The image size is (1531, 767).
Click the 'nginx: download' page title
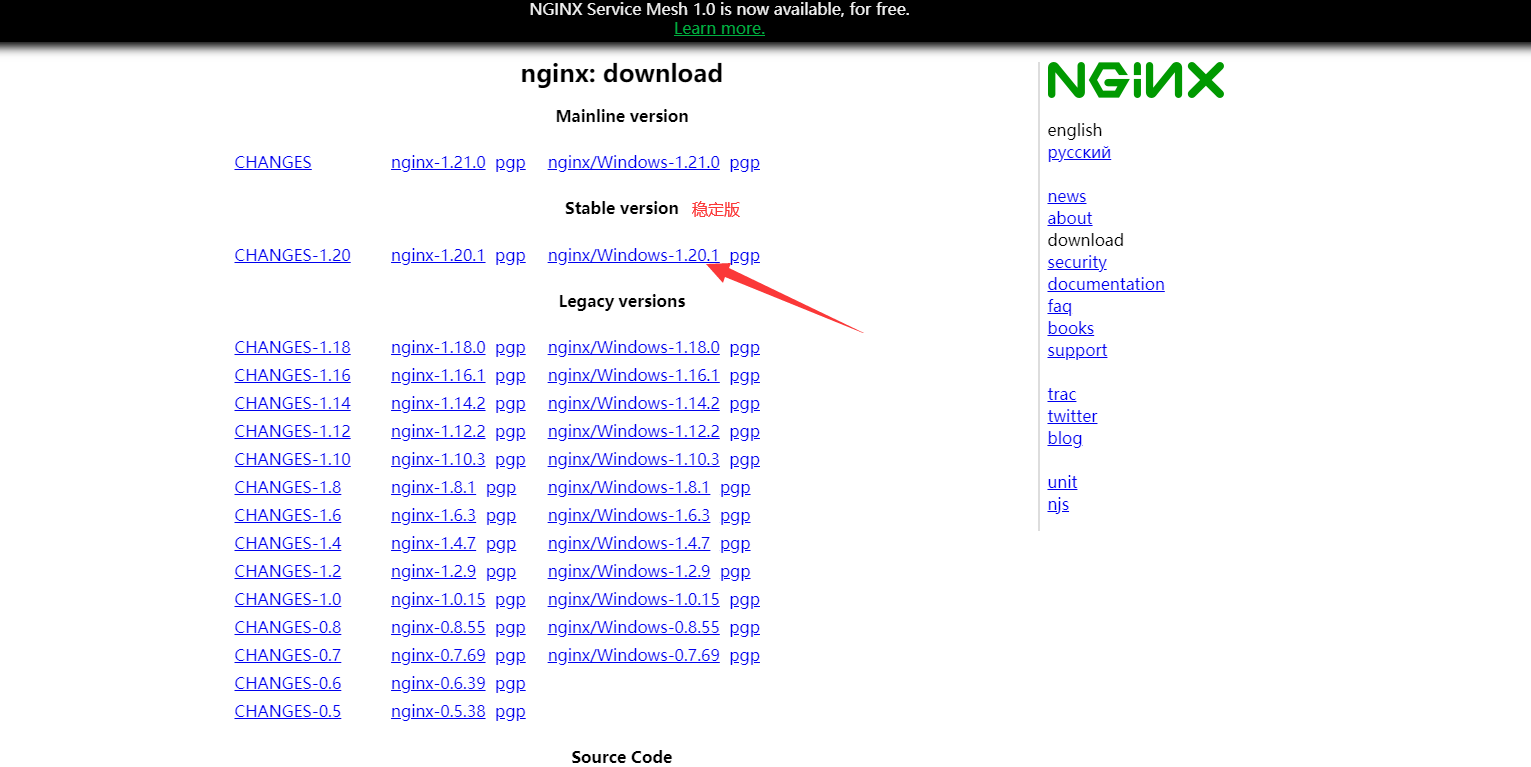[621, 74]
